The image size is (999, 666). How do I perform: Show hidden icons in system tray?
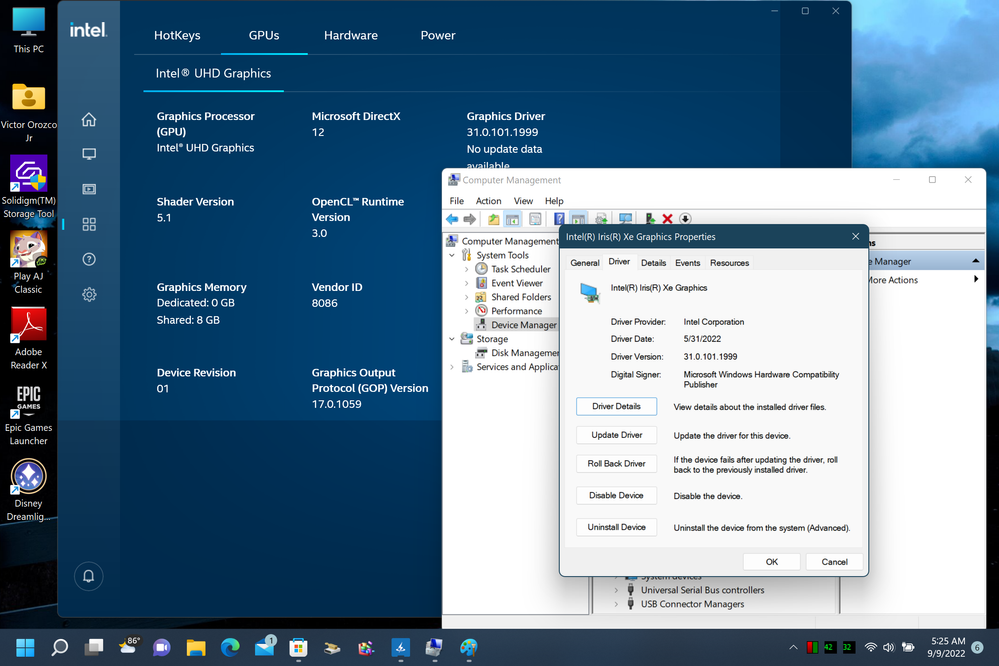click(x=793, y=648)
